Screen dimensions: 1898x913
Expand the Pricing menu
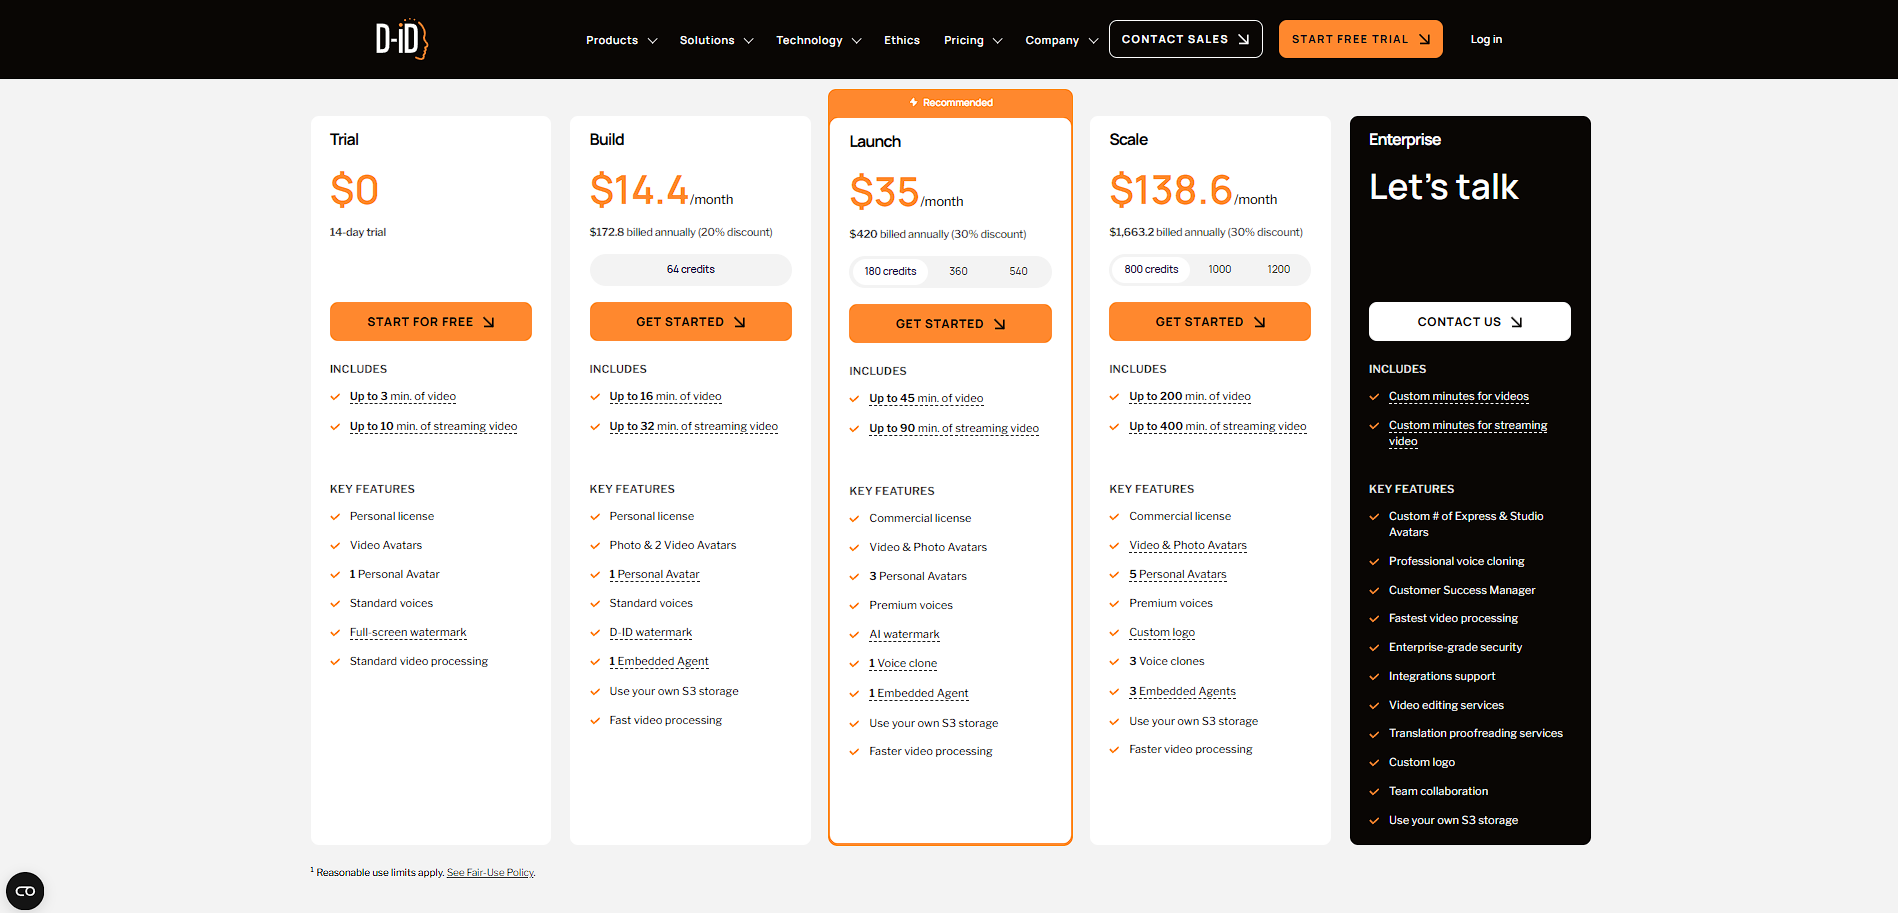(973, 40)
